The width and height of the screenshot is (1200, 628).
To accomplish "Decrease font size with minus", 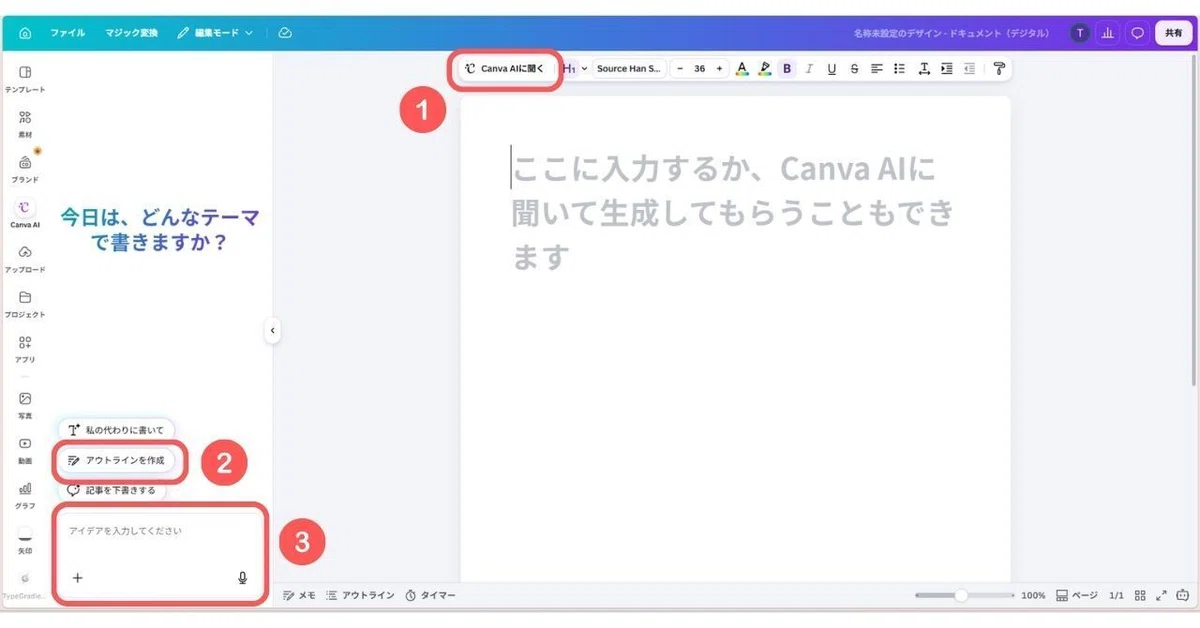I will 680,69.
